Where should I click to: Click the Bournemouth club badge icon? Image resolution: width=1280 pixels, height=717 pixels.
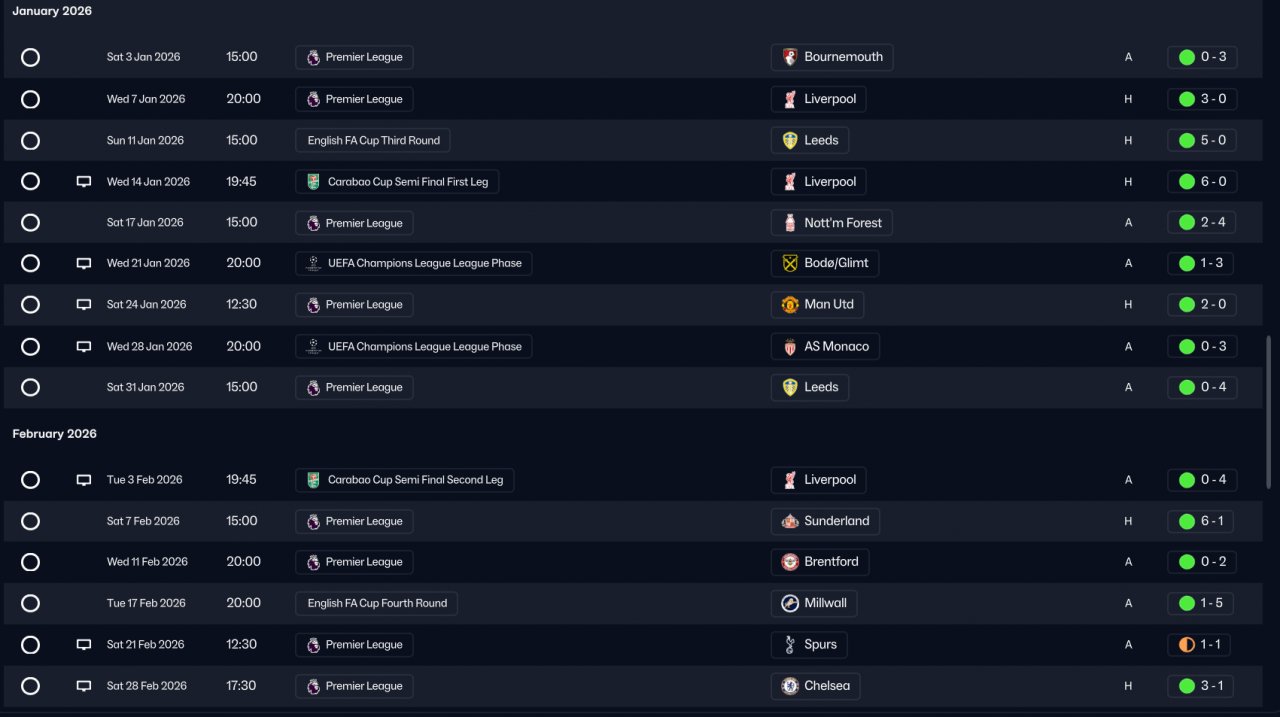(x=790, y=57)
